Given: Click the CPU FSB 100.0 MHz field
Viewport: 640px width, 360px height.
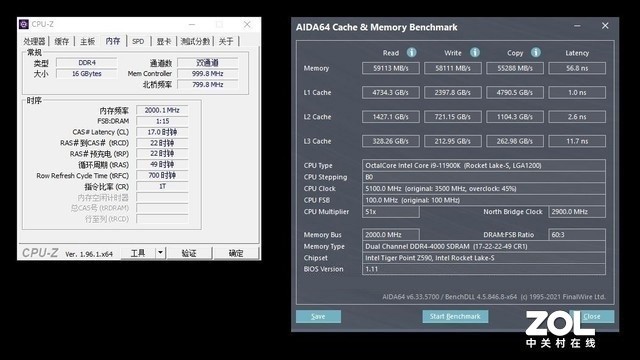Looking at the screenshot, I should click(x=484, y=200).
